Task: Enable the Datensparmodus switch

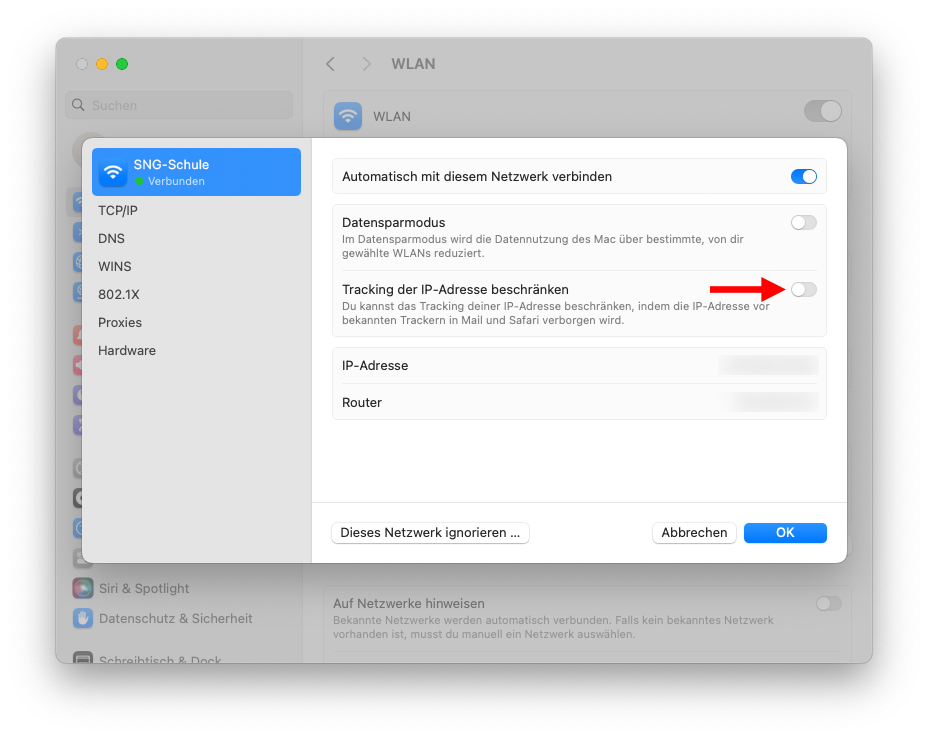Action: pyautogui.click(x=803, y=223)
